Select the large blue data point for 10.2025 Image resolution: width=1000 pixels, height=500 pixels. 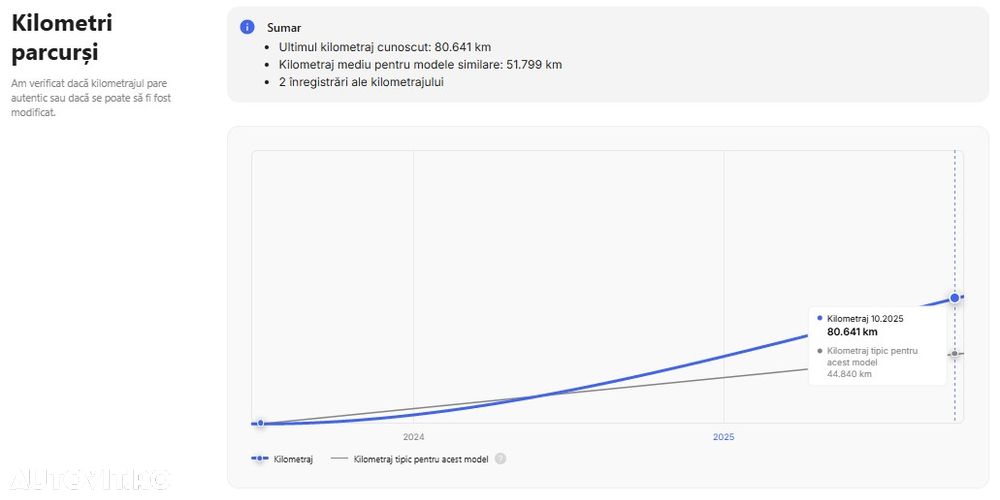[x=955, y=298]
